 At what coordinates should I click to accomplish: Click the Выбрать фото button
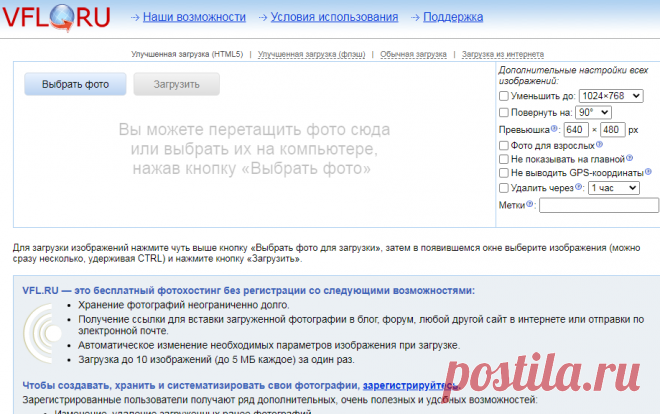[x=75, y=84]
